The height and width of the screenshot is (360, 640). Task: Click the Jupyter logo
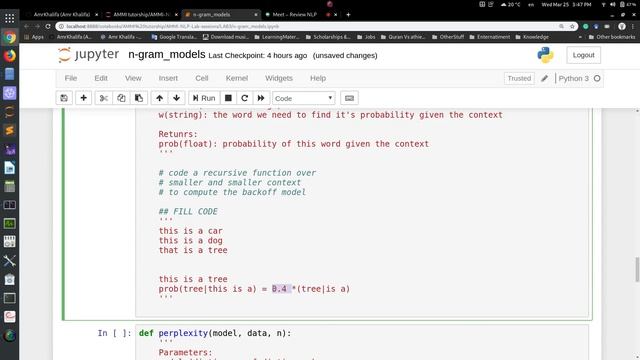pyautogui.click(x=89, y=55)
